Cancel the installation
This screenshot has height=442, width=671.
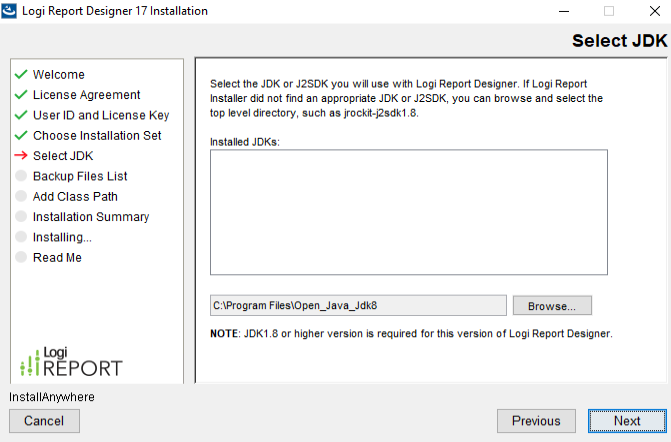pyautogui.click(x=44, y=421)
